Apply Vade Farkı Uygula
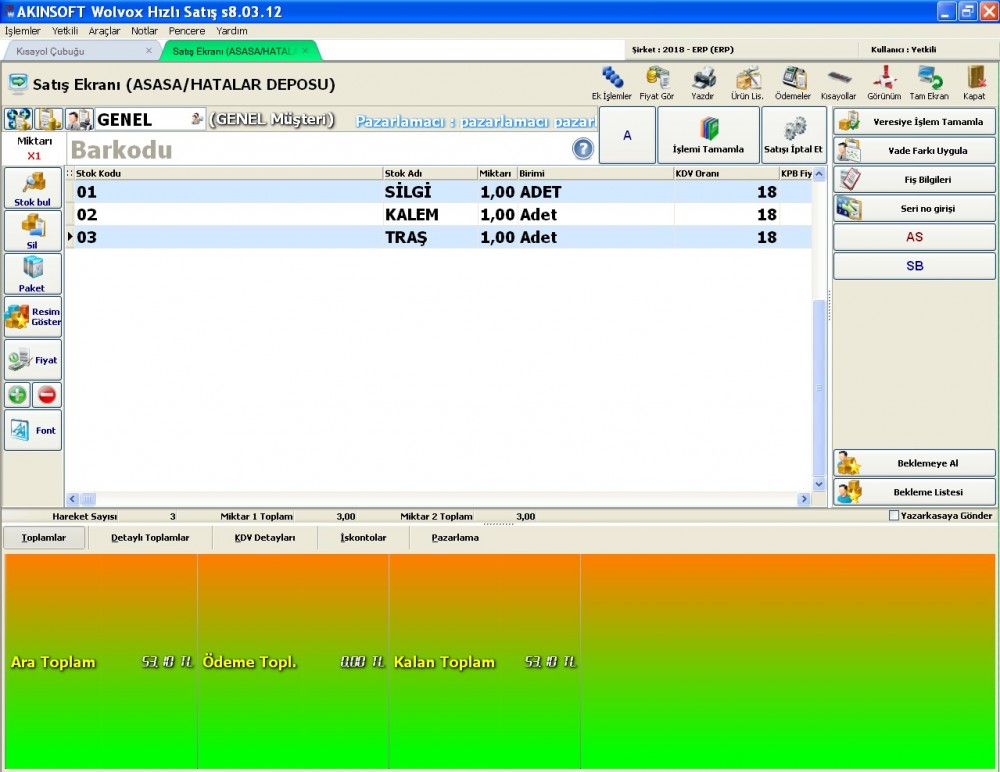The image size is (1000, 772). (914, 151)
